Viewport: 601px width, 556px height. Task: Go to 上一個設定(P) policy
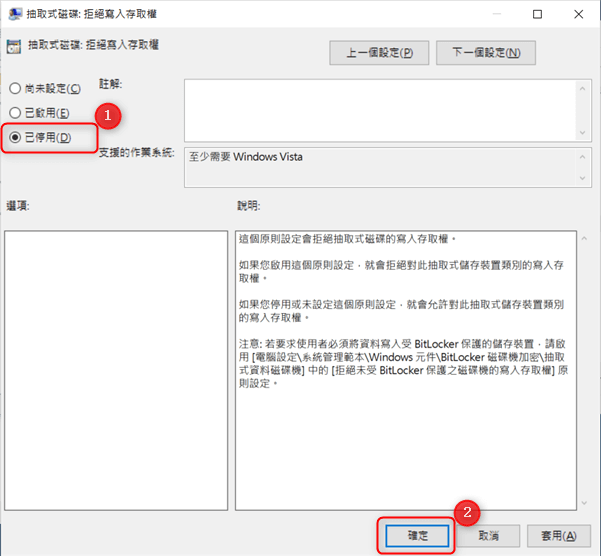pos(379,52)
